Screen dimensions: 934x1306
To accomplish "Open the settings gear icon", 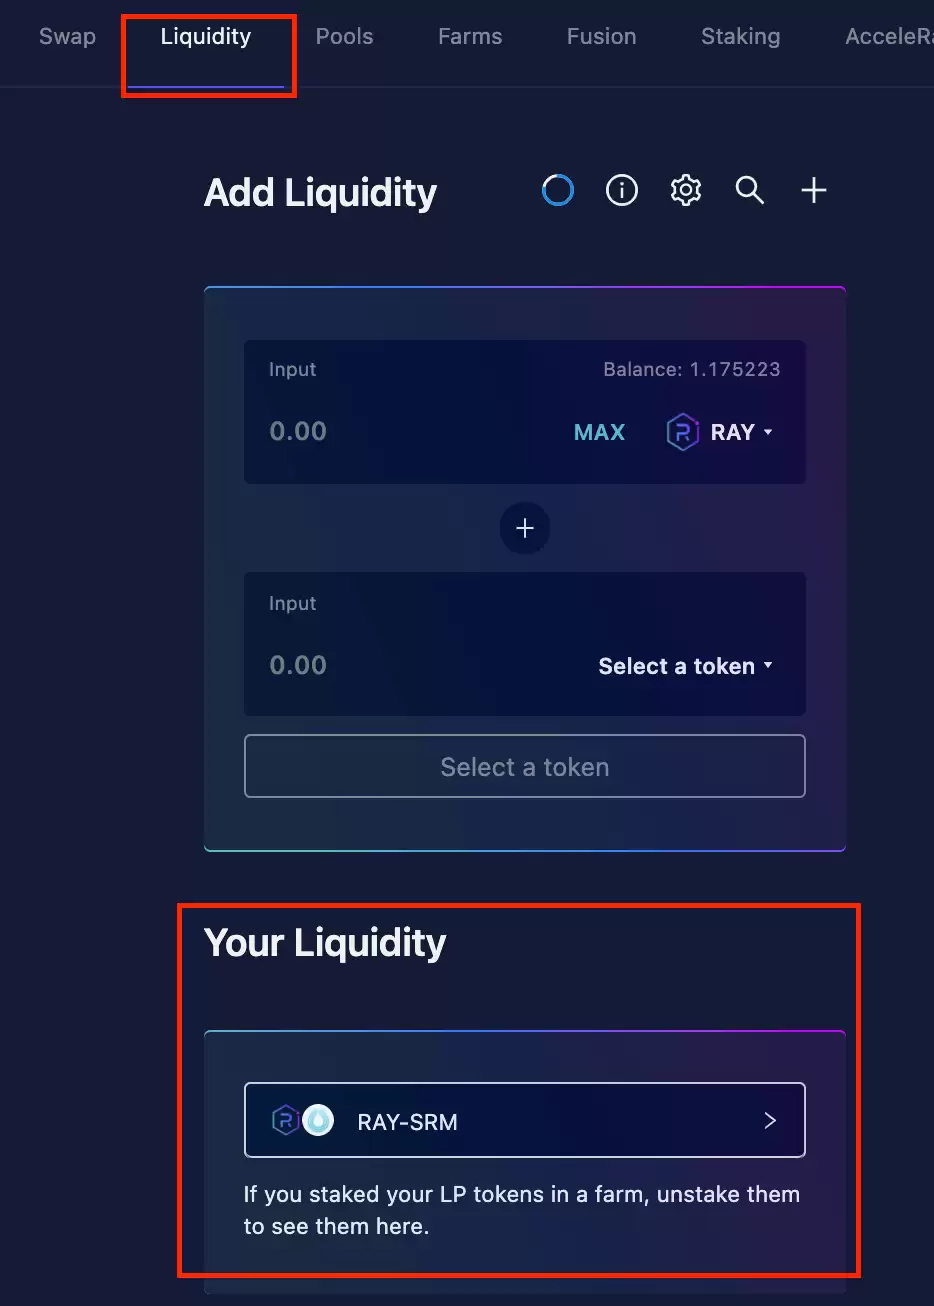I will click(x=686, y=190).
